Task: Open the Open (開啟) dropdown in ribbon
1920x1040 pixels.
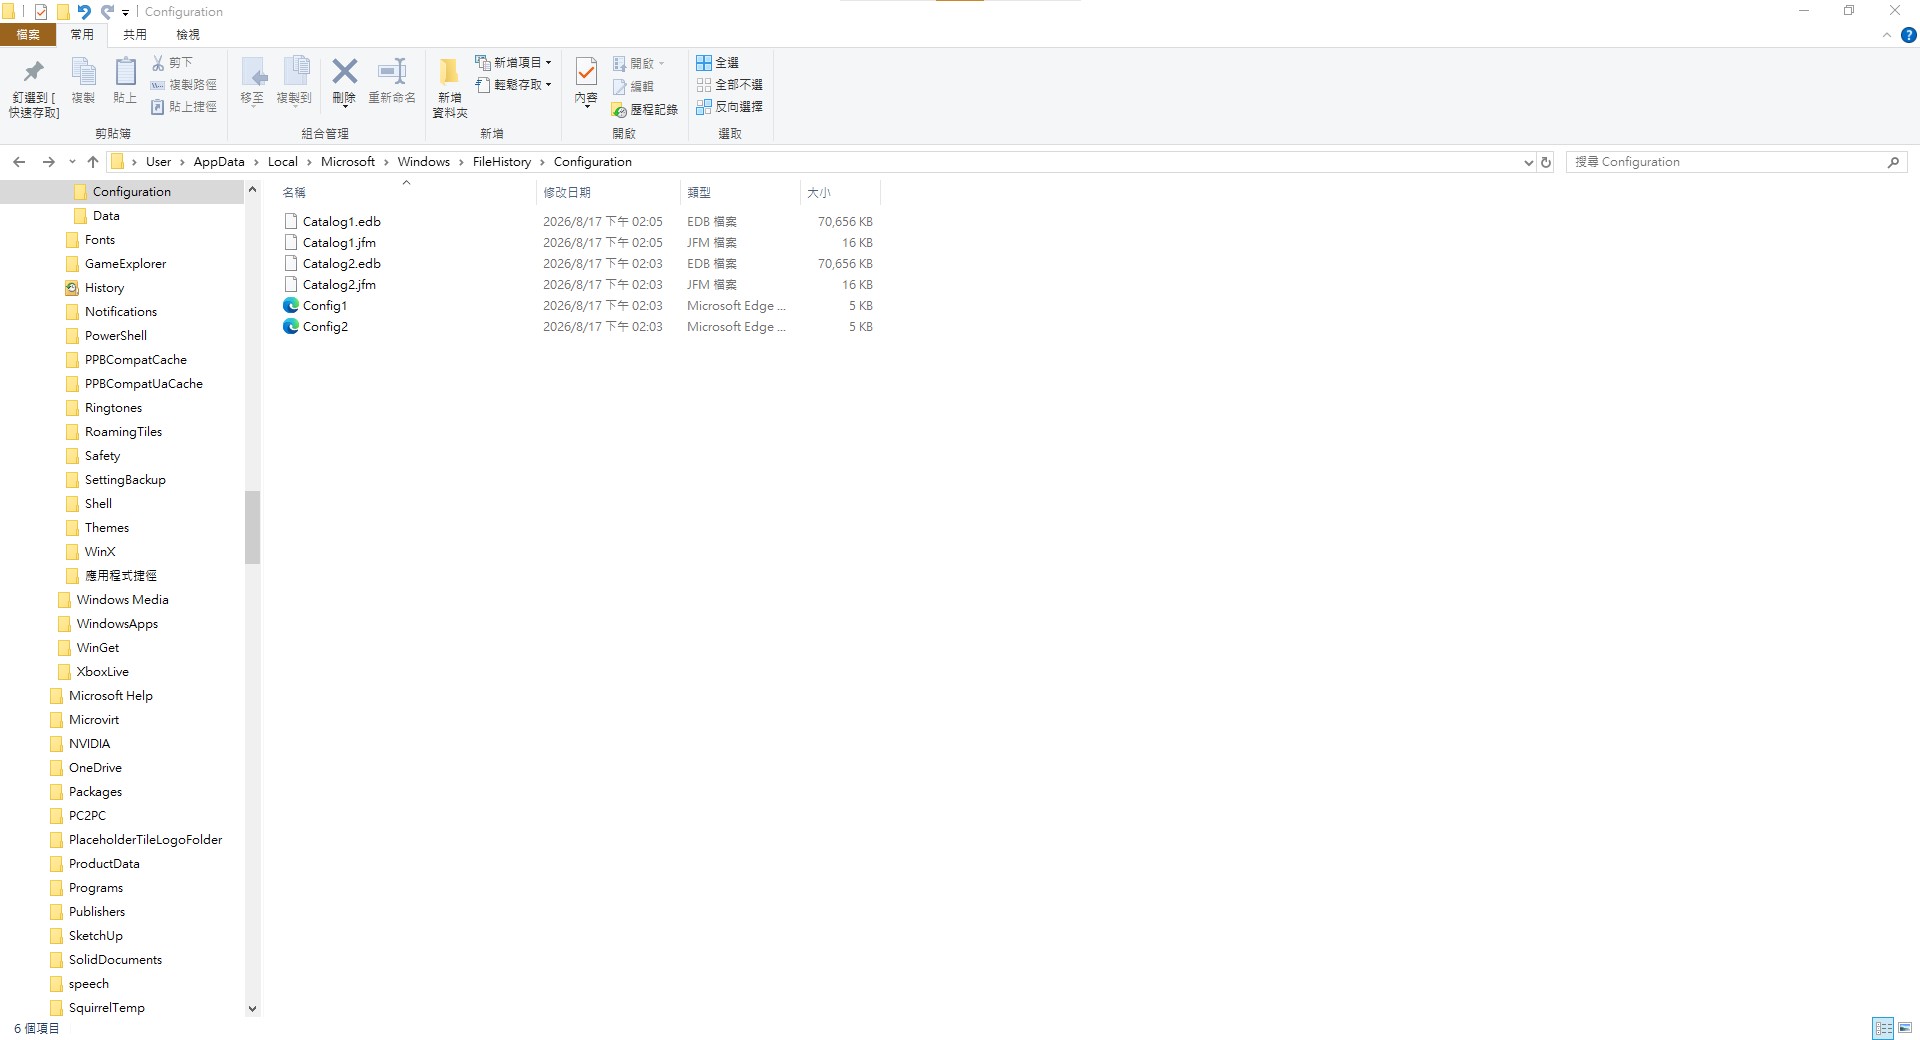Action: click(x=638, y=63)
